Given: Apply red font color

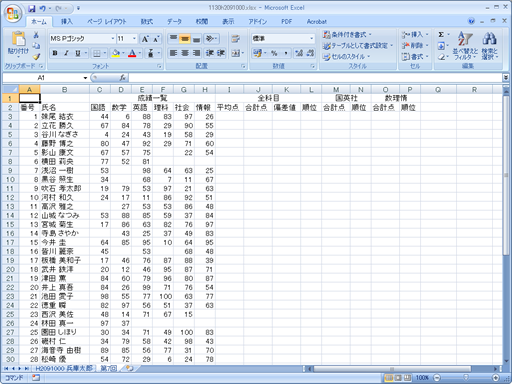Looking at the screenshot, I should click(132, 53).
